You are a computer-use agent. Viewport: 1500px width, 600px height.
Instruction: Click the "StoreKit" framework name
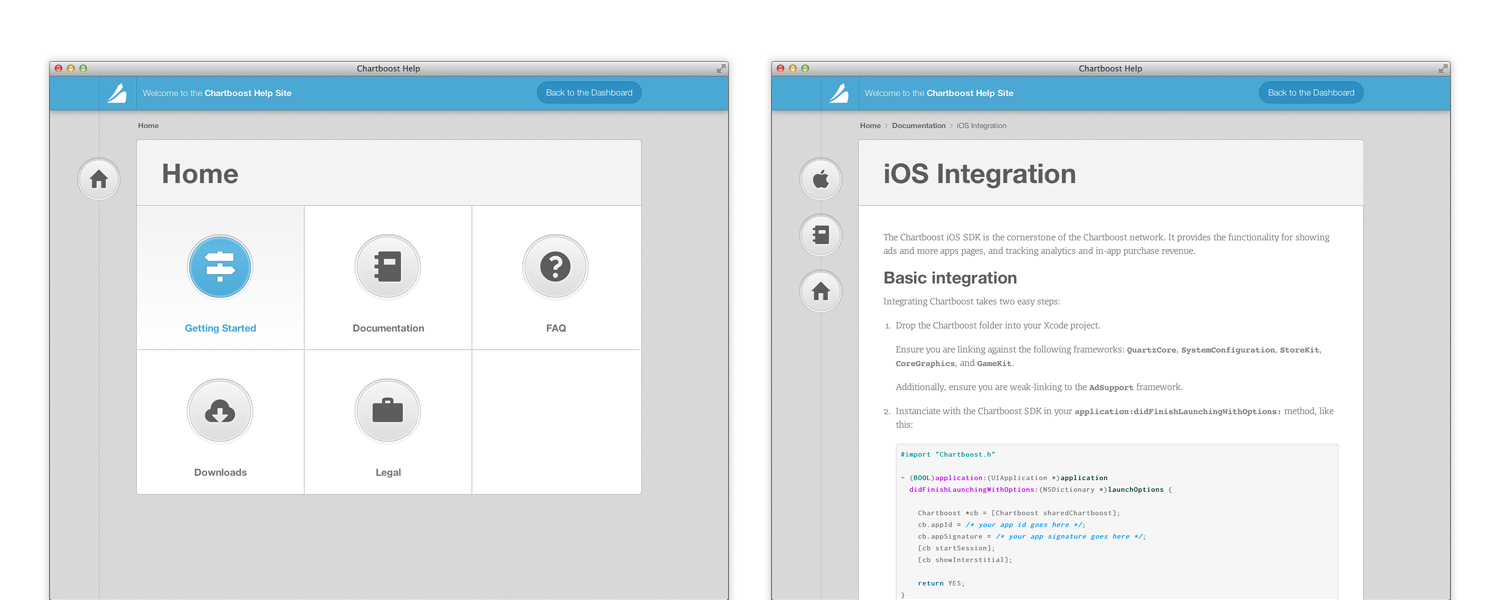pyautogui.click(x=1300, y=350)
